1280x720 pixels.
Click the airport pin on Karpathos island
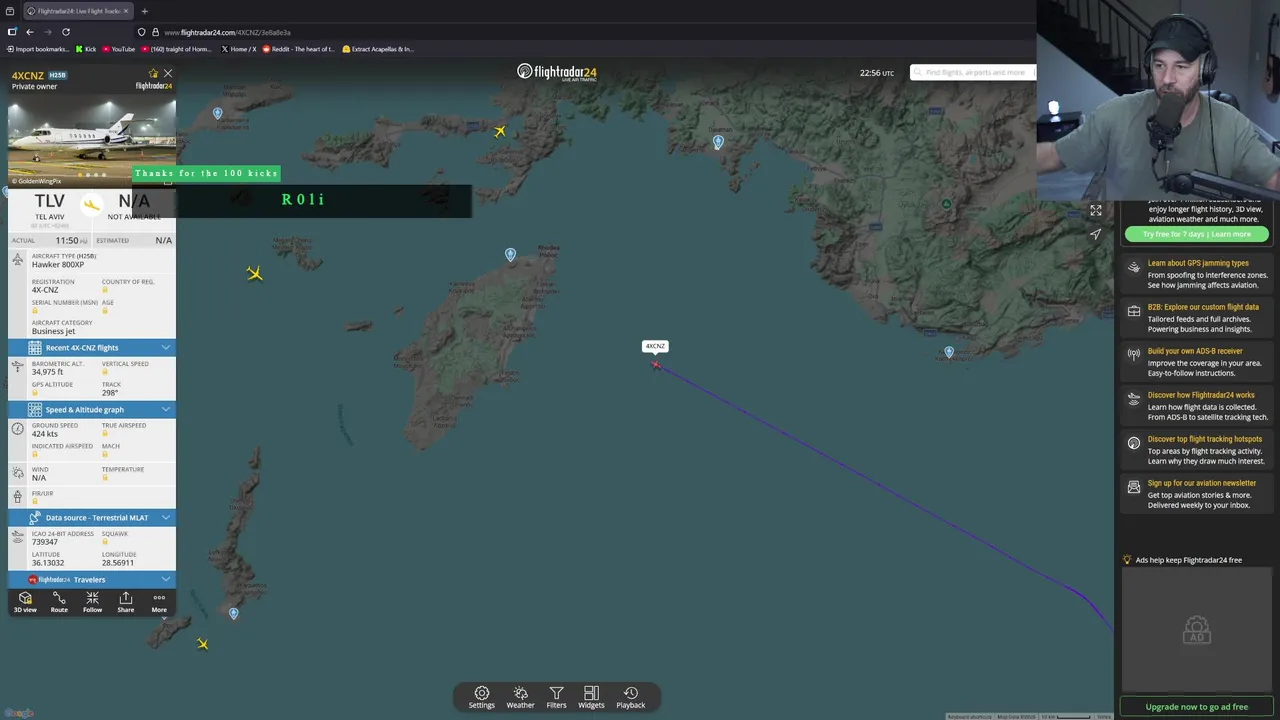point(234,613)
